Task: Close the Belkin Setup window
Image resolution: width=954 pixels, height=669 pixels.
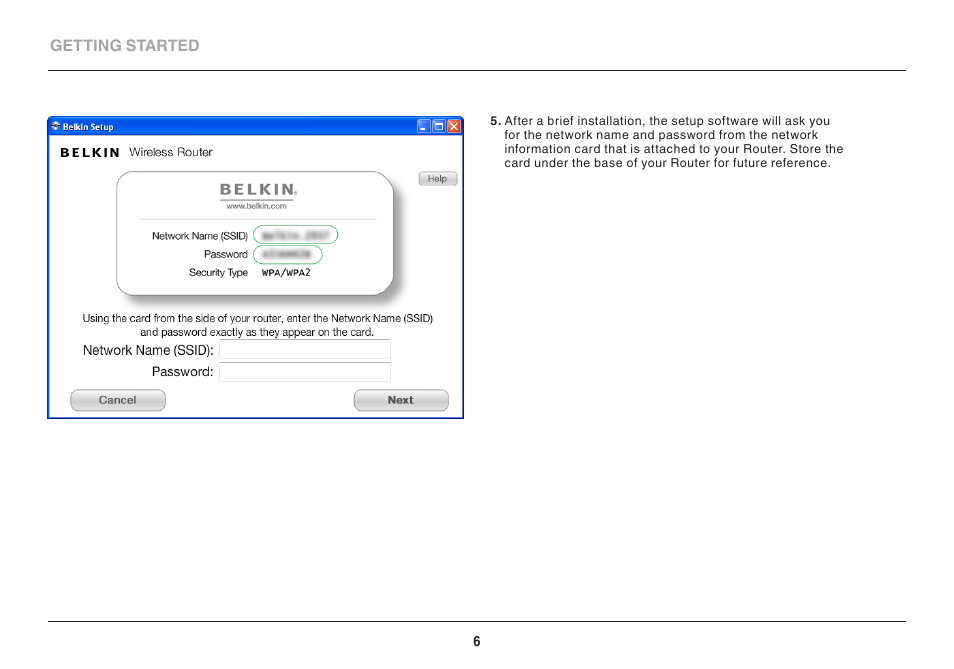Action: point(454,127)
